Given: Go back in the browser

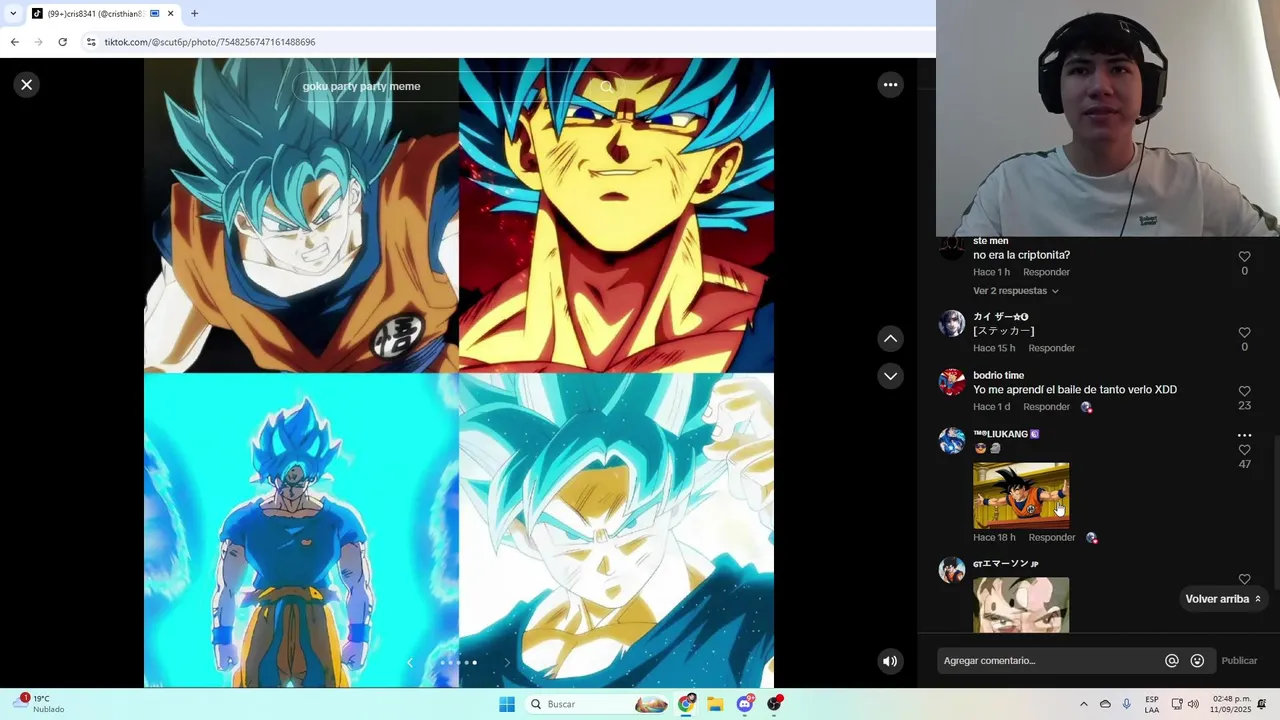Looking at the screenshot, I should [14, 42].
